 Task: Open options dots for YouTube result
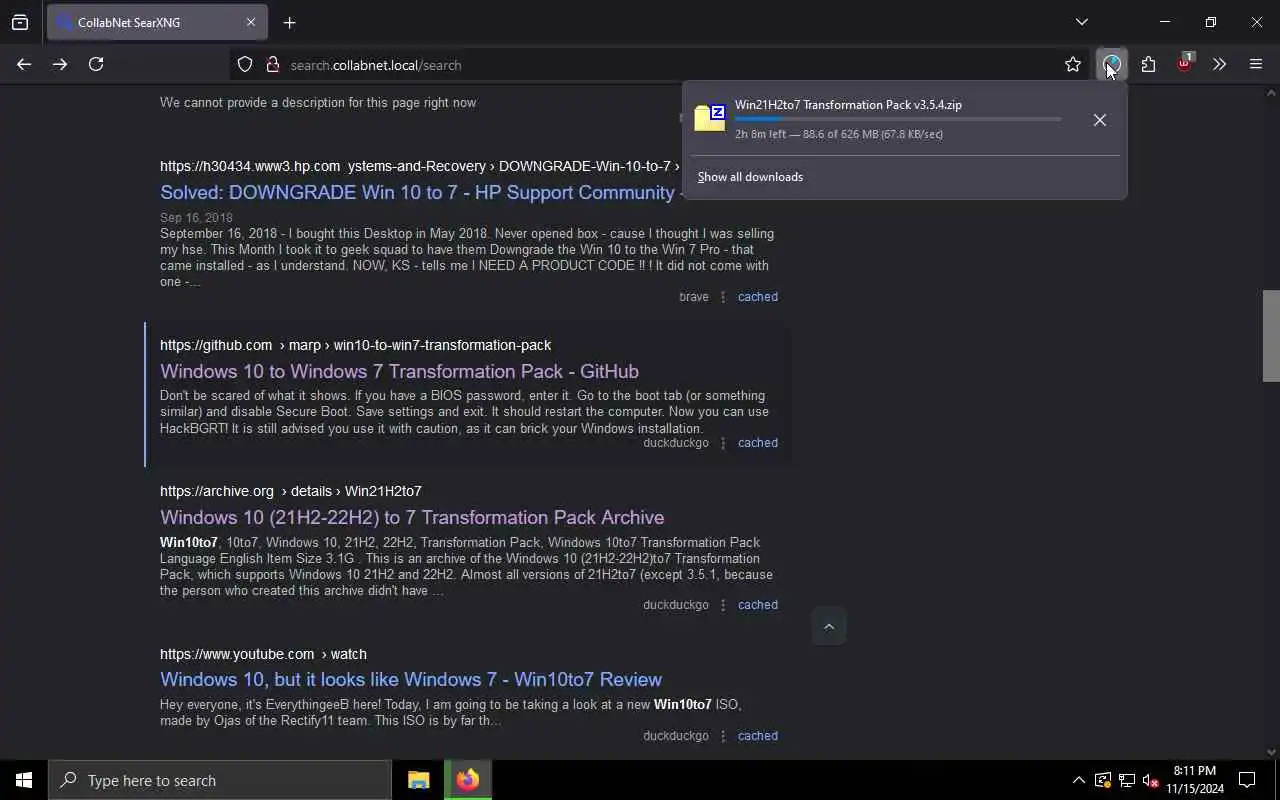click(x=723, y=736)
